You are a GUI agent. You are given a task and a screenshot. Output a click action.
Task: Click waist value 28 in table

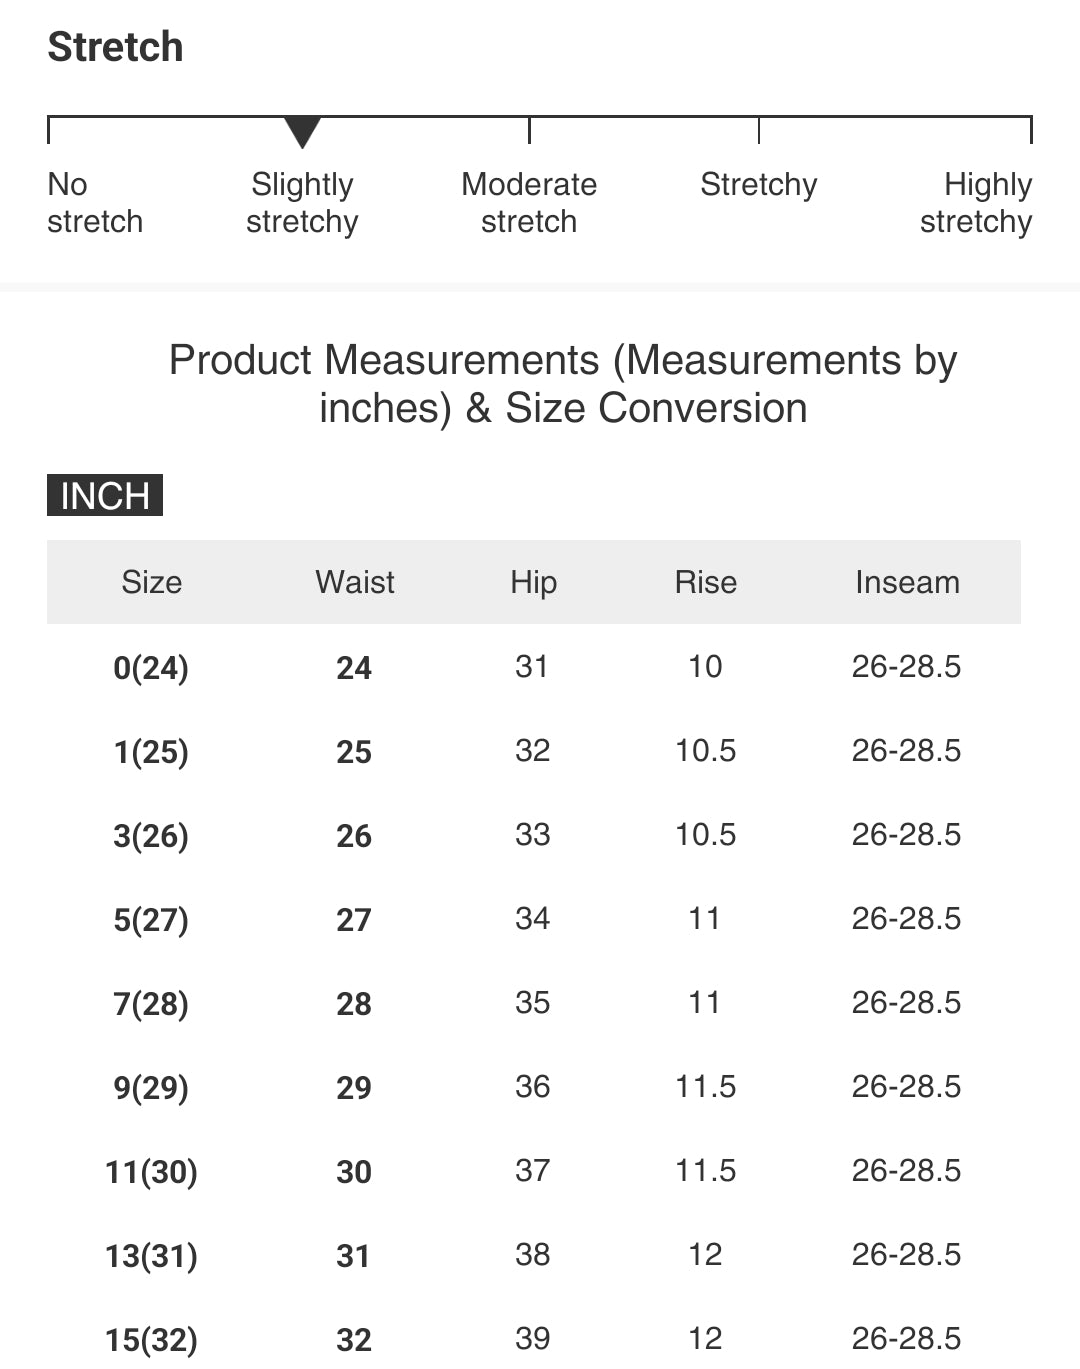pyautogui.click(x=354, y=1003)
